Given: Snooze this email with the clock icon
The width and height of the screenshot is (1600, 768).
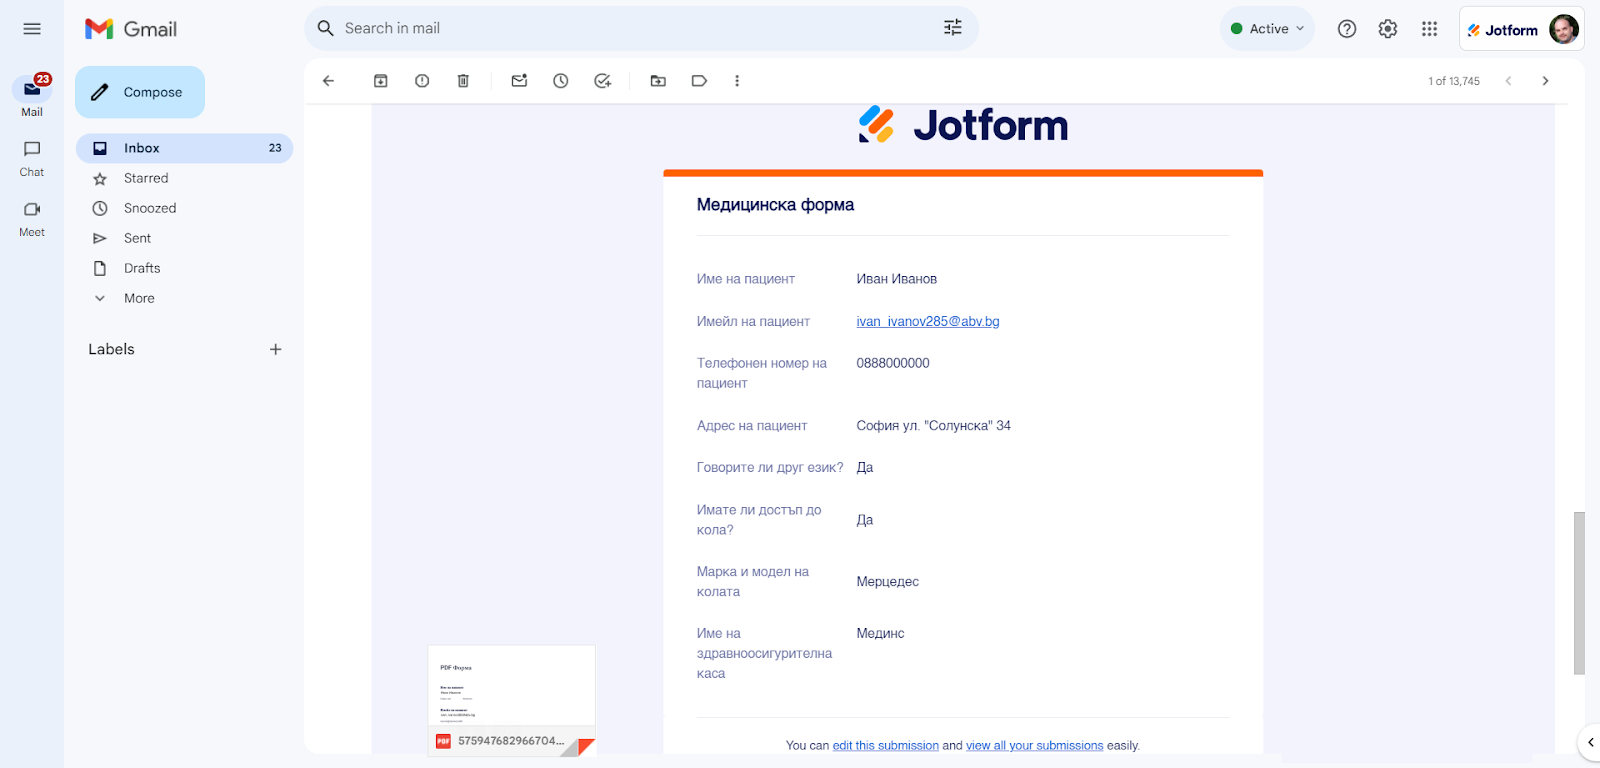Looking at the screenshot, I should tap(561, 81).
